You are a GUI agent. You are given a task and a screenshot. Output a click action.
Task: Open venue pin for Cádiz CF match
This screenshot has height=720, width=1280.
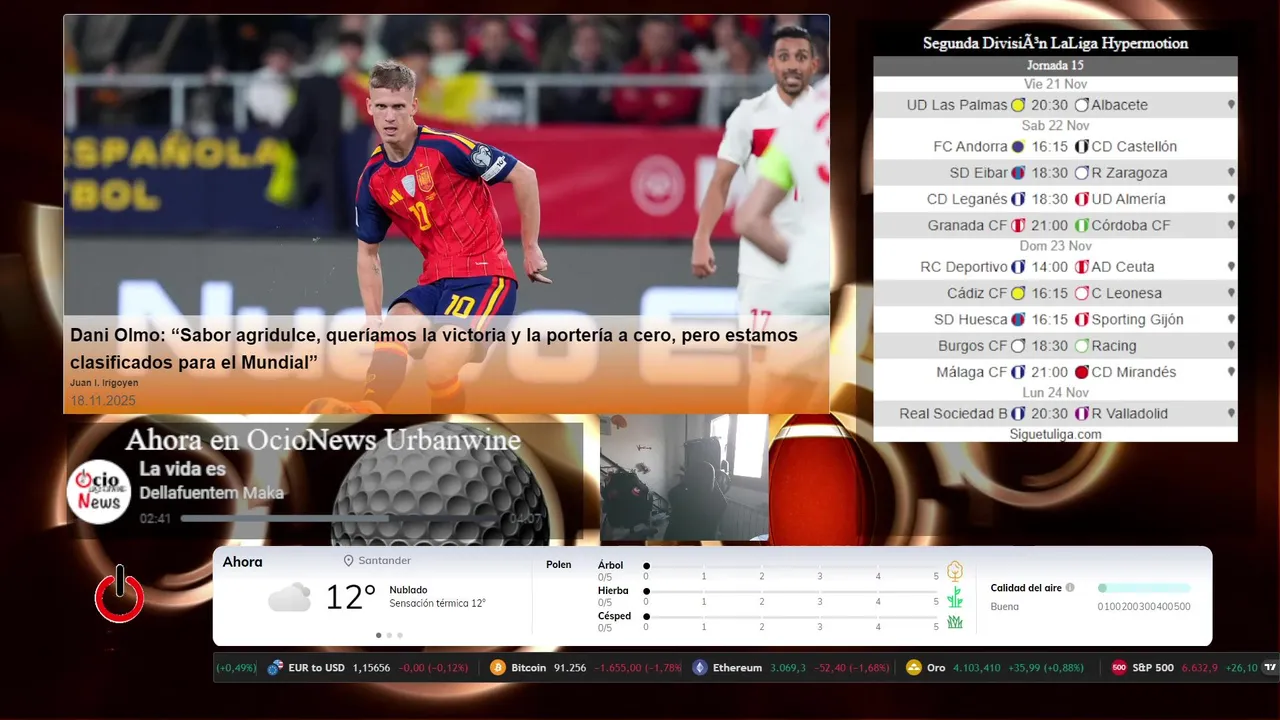click(1231, 294)
